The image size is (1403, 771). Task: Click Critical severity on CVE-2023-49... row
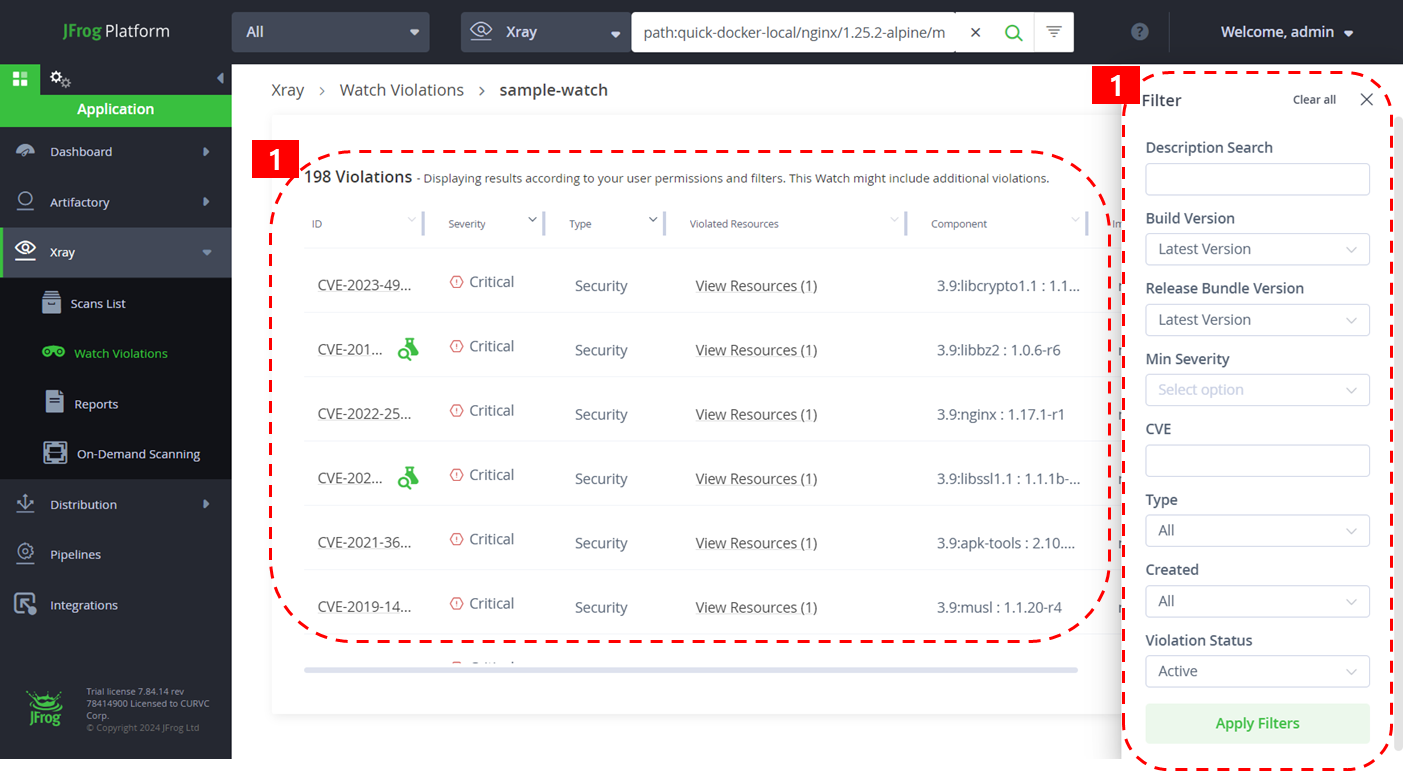[x=482, y=282]
